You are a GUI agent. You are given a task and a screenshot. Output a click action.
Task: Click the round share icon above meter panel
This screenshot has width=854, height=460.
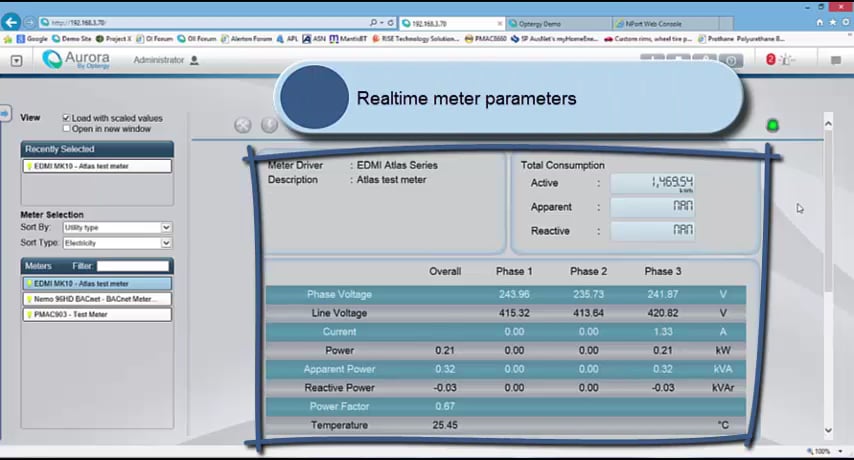pos(243,125)
